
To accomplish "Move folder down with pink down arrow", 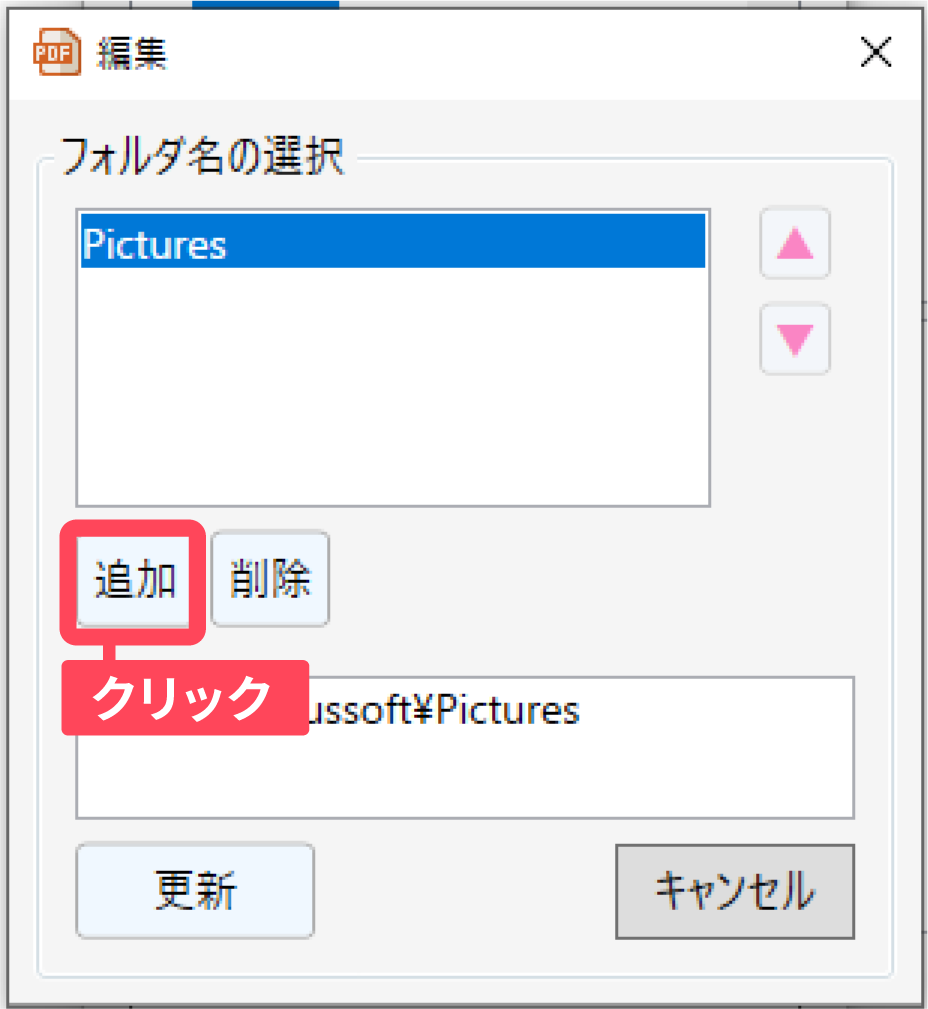I will (795, 338).
